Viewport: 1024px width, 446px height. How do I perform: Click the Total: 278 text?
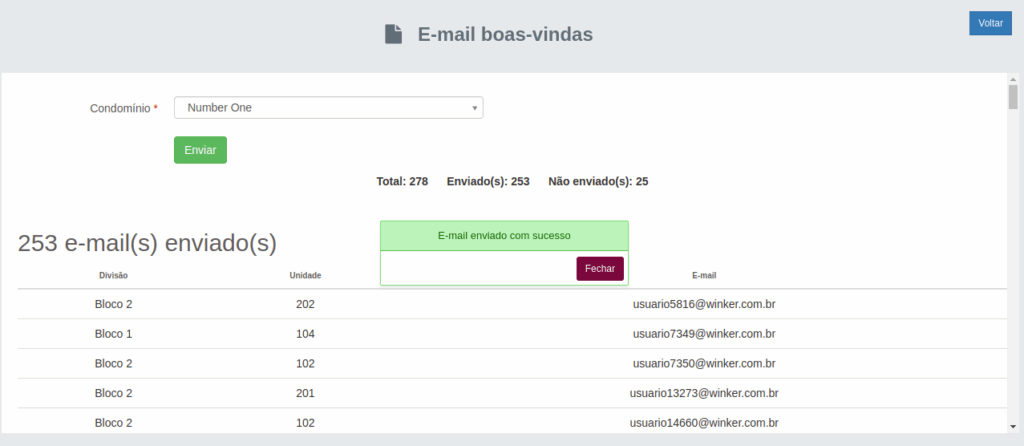click(402, 182)
